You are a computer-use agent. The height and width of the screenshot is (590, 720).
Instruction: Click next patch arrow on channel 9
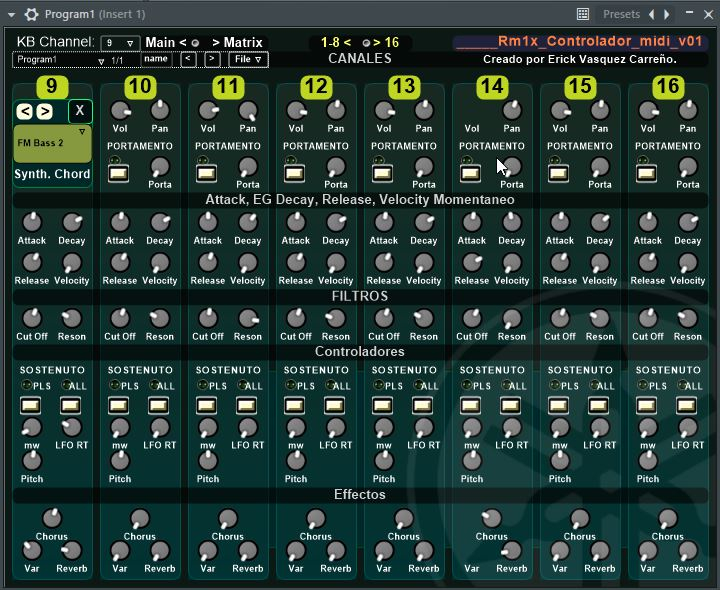(44, 111)
